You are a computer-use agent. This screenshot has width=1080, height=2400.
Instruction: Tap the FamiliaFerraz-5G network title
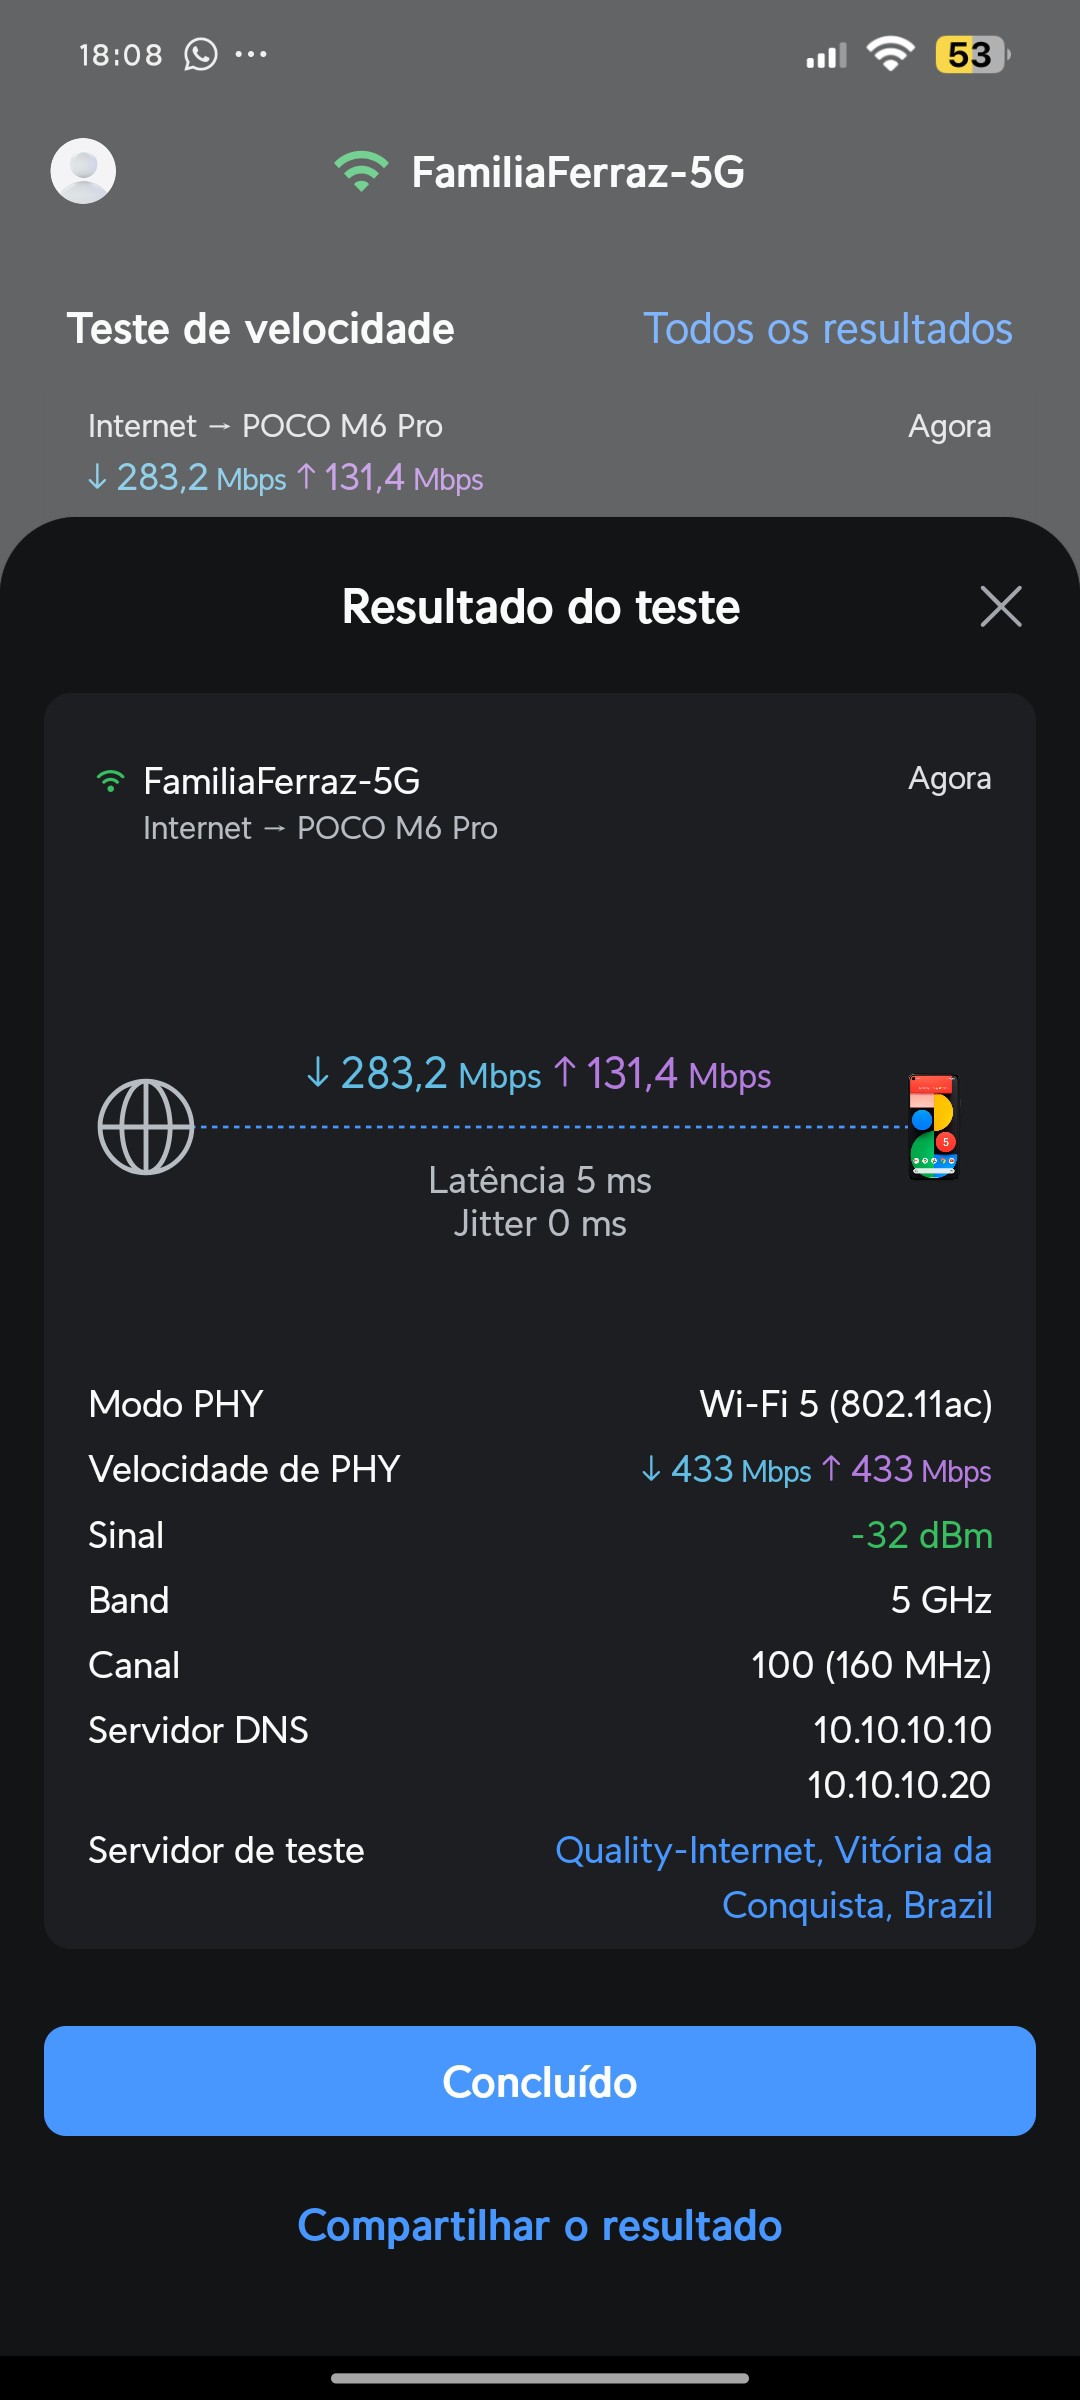pyautogui.click(x=578, y=172)
